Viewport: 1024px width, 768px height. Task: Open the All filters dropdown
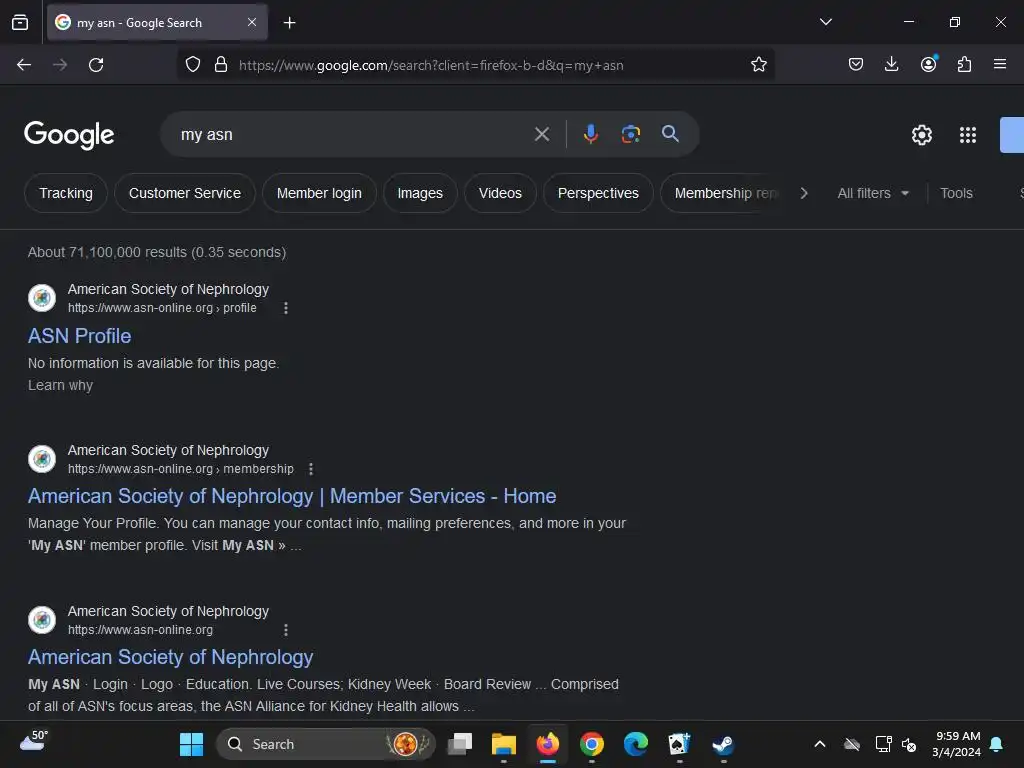coord(873,193)
